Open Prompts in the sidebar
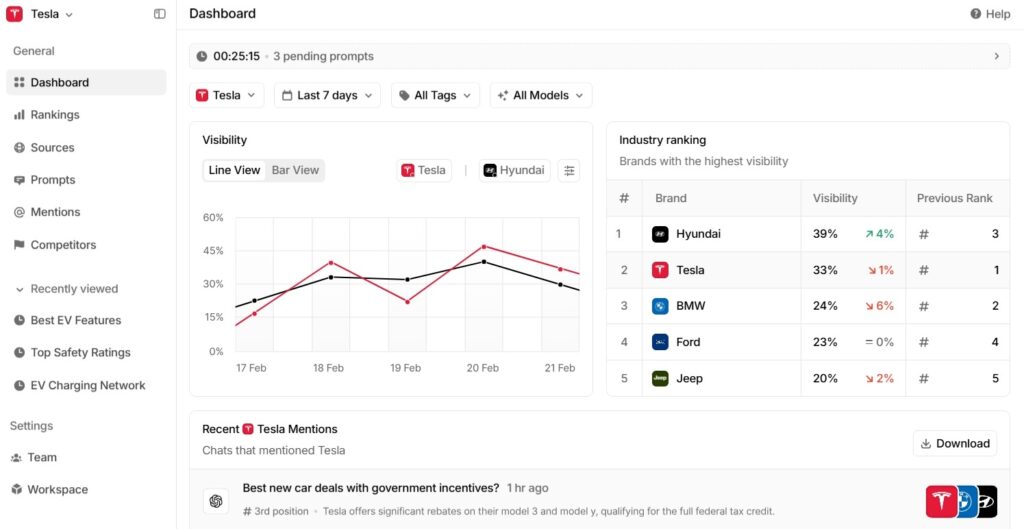 coord(52,180)
